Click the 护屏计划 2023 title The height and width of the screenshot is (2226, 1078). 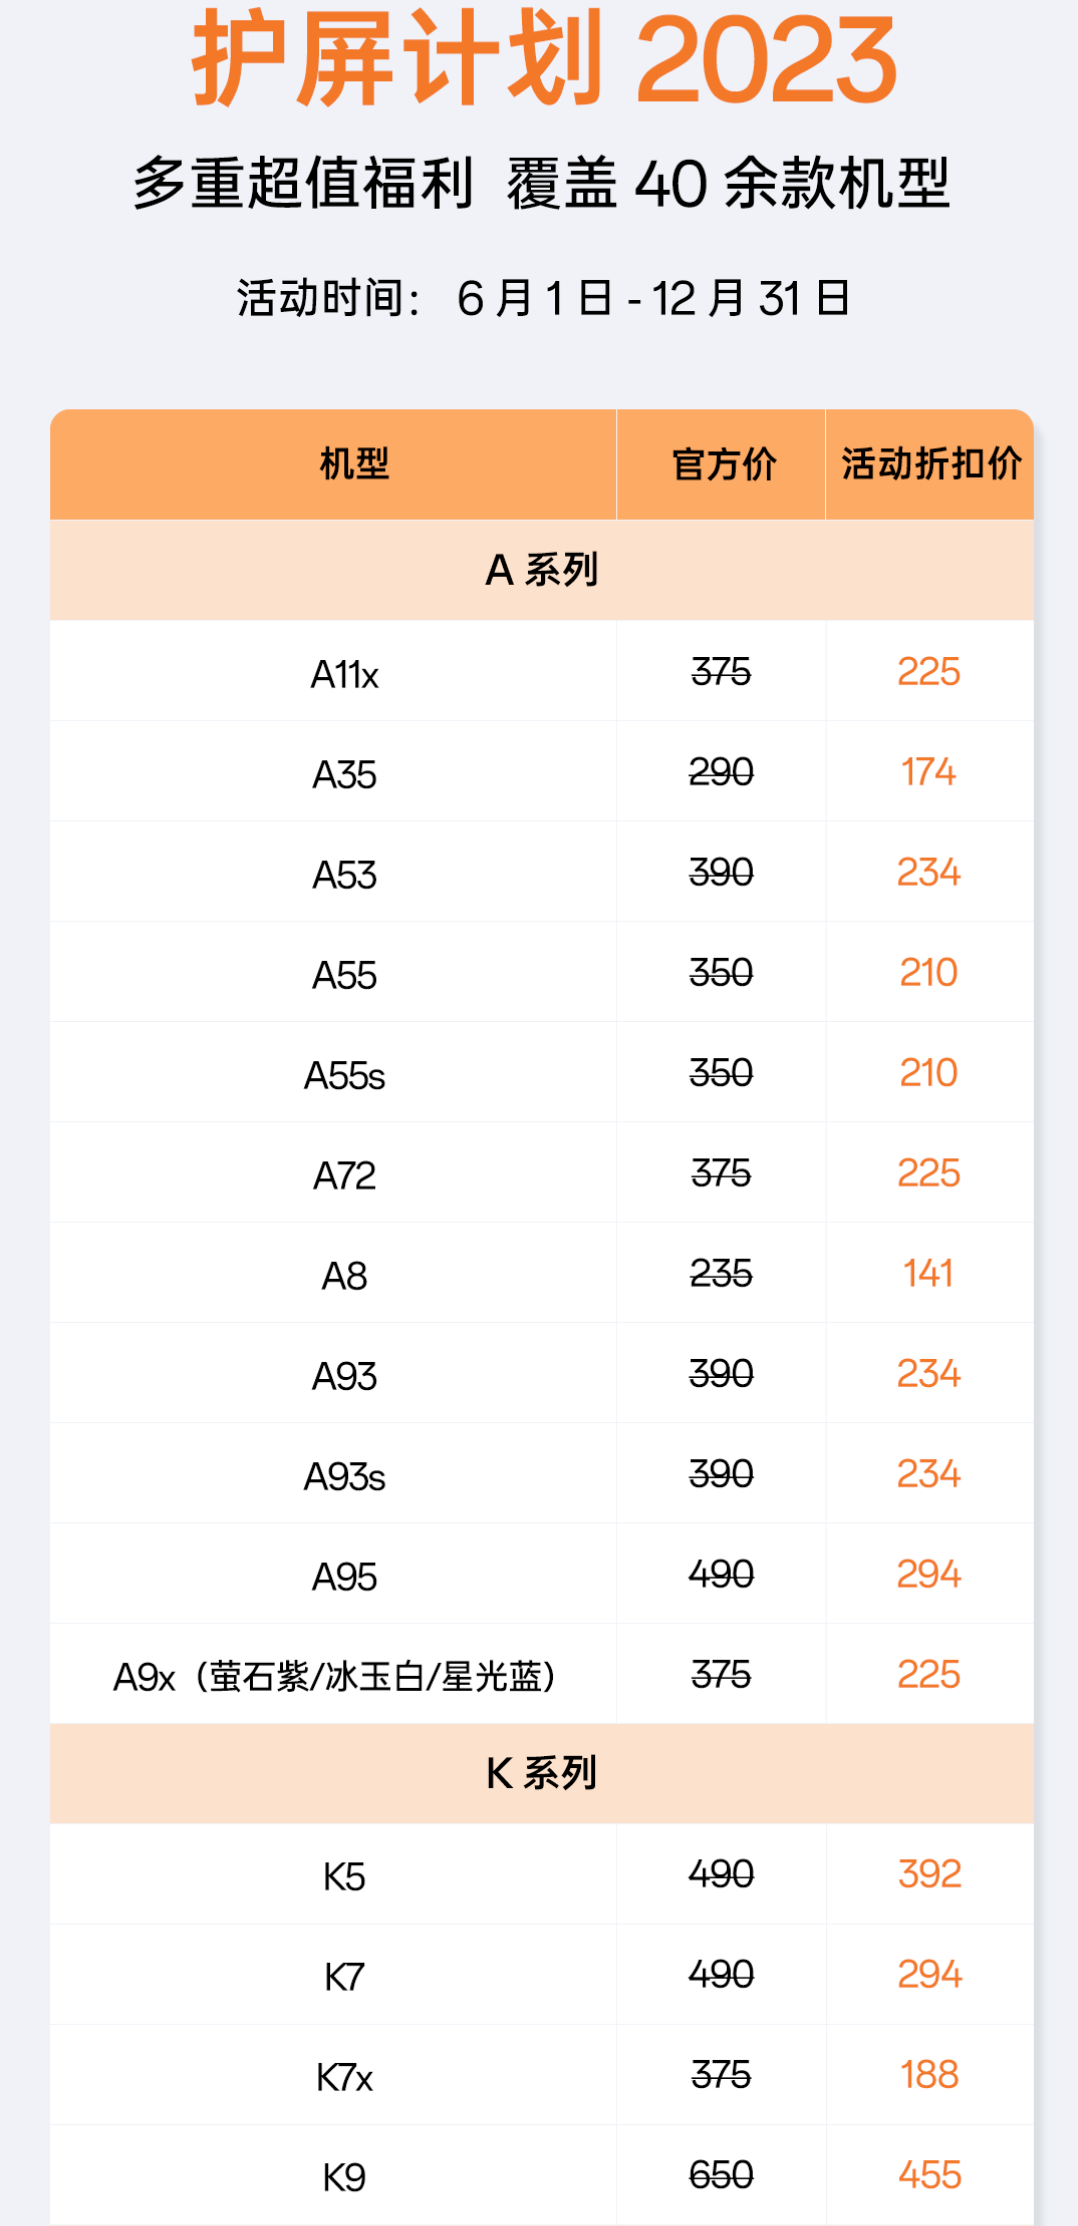click(544, 60)
